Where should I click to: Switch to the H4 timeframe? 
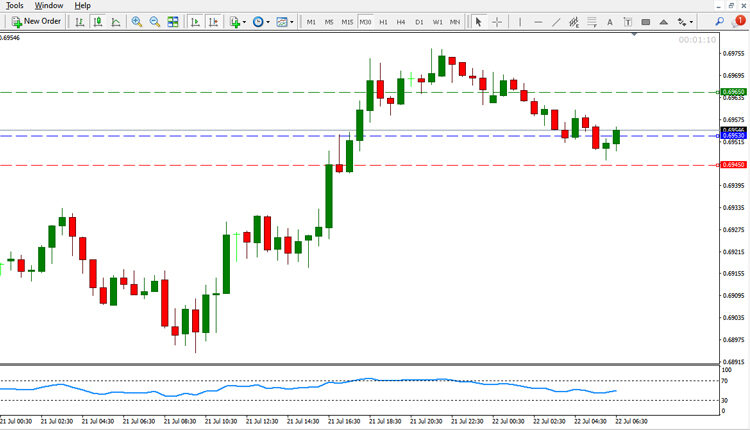[401, 22]
